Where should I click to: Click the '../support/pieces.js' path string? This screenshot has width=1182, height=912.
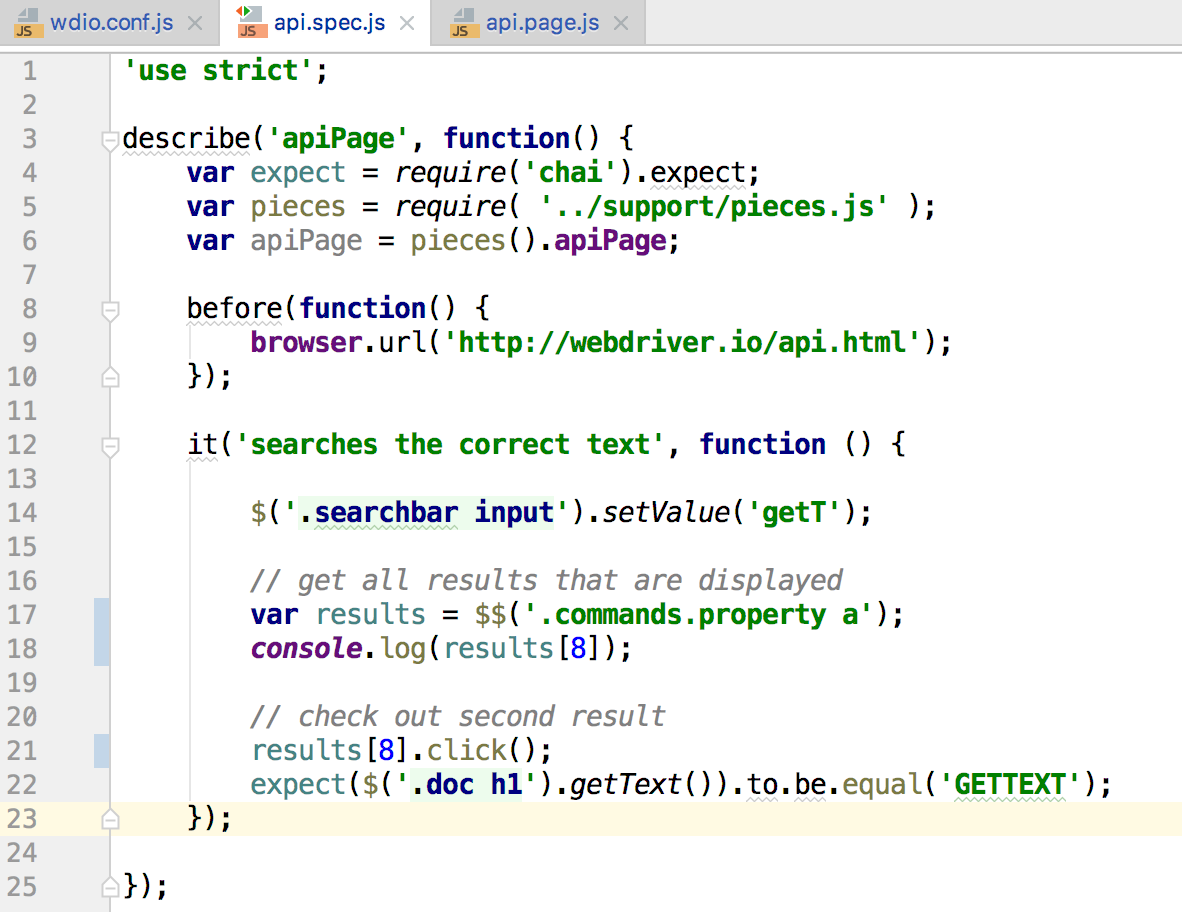tap(715, 207)
